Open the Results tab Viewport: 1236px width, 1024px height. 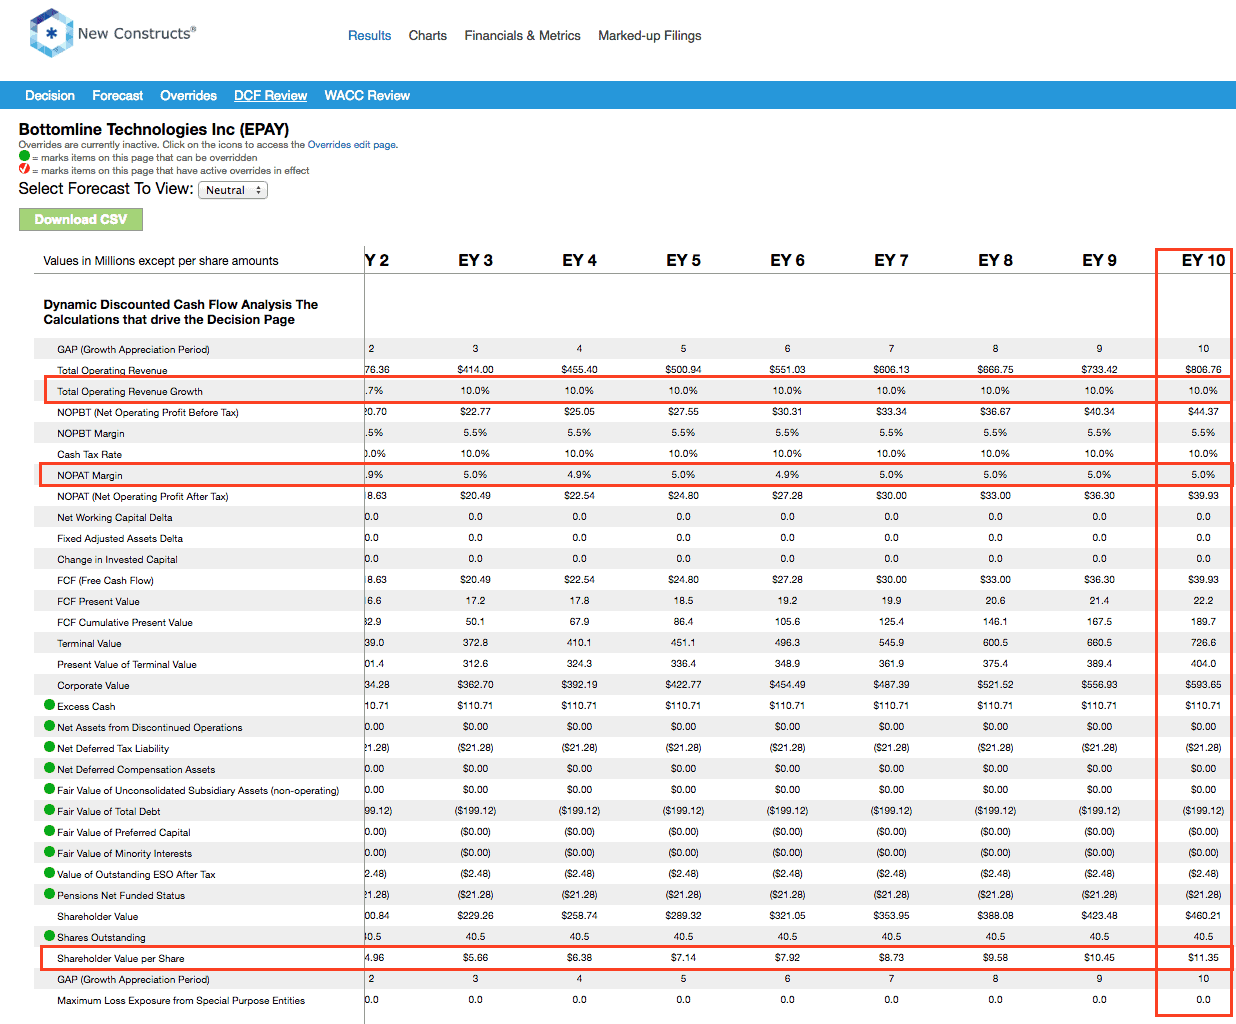click(369, 36)
